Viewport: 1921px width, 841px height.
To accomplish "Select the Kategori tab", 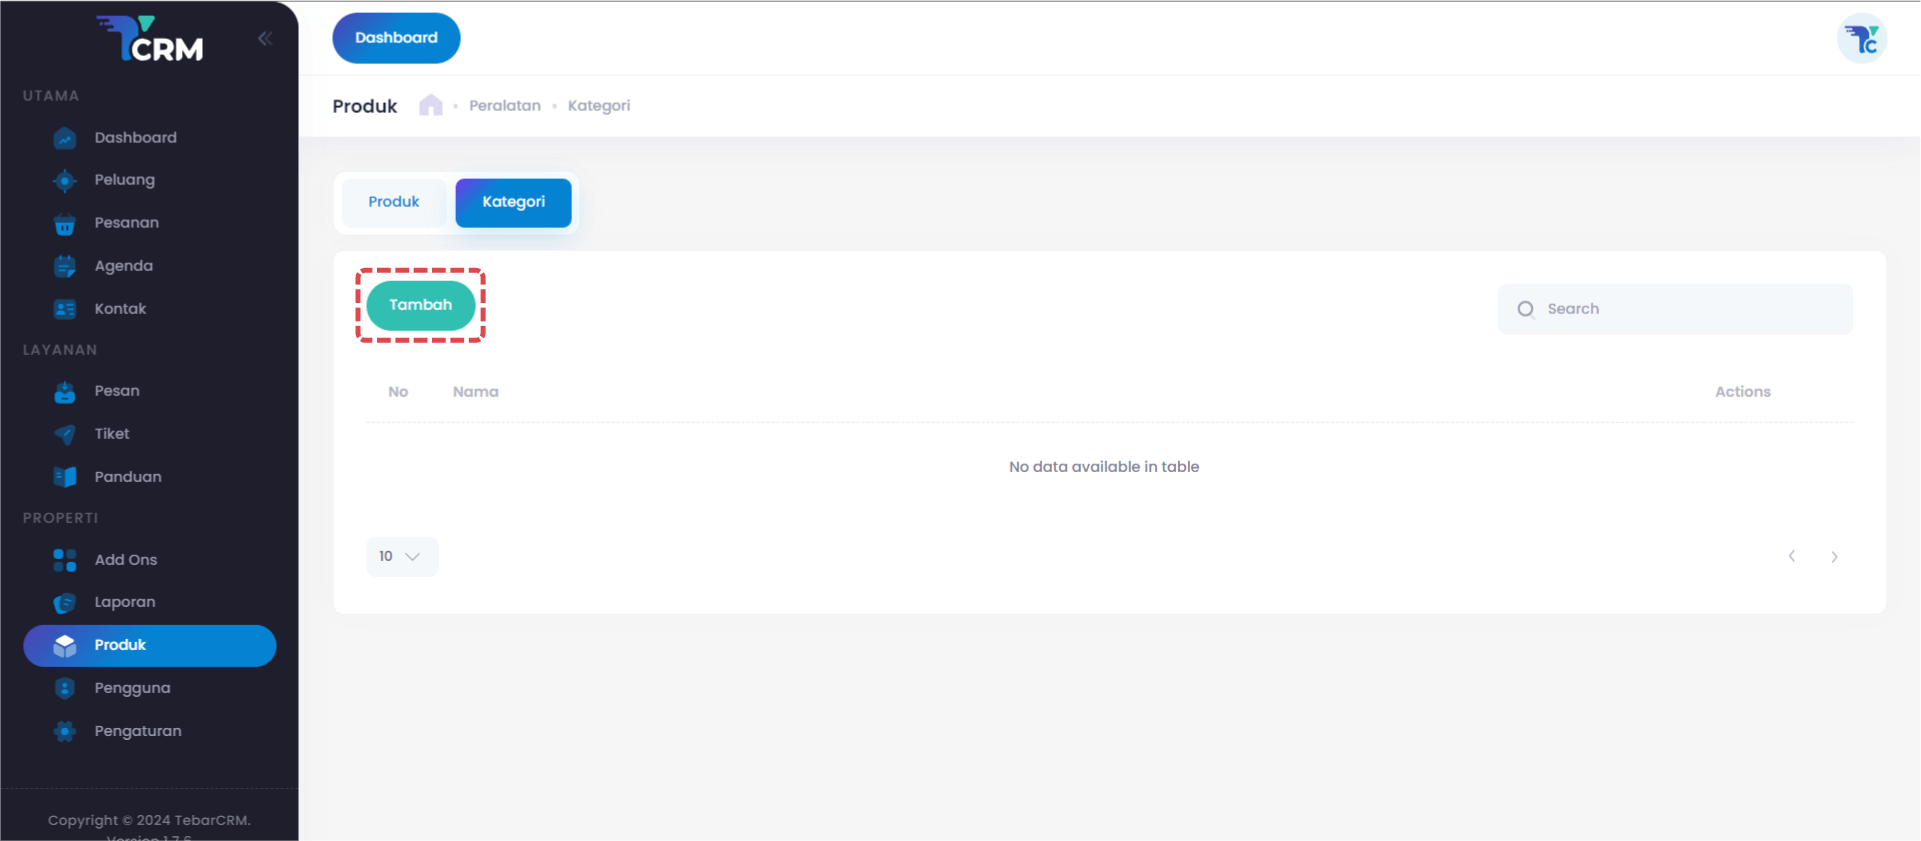I will [513, 202].
